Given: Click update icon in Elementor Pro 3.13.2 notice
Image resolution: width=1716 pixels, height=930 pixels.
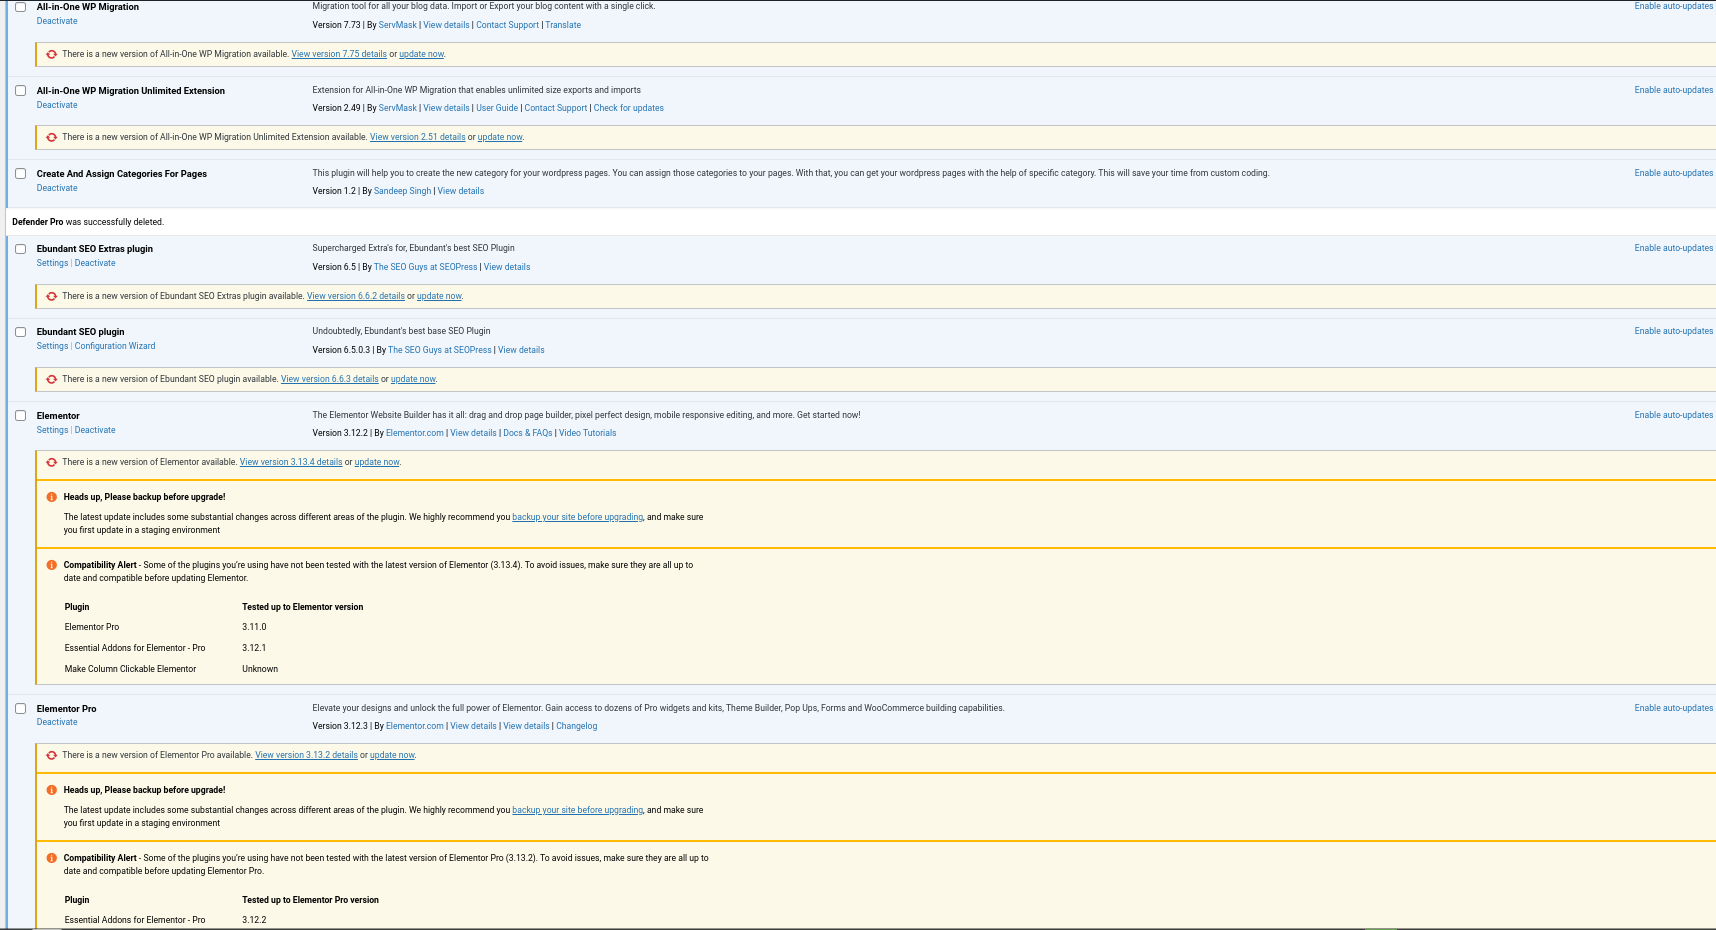Looking at the screenshot, I should click(x=51, y=755).
